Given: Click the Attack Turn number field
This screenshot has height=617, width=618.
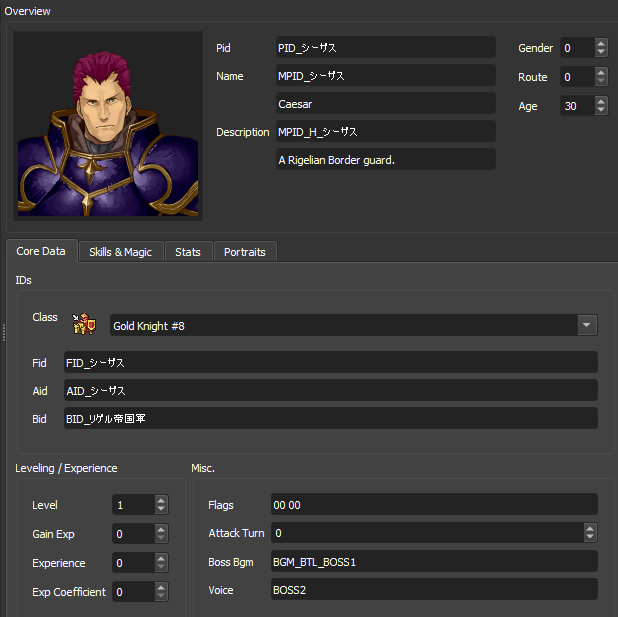Looking at the screenshot, I should 428,533.
